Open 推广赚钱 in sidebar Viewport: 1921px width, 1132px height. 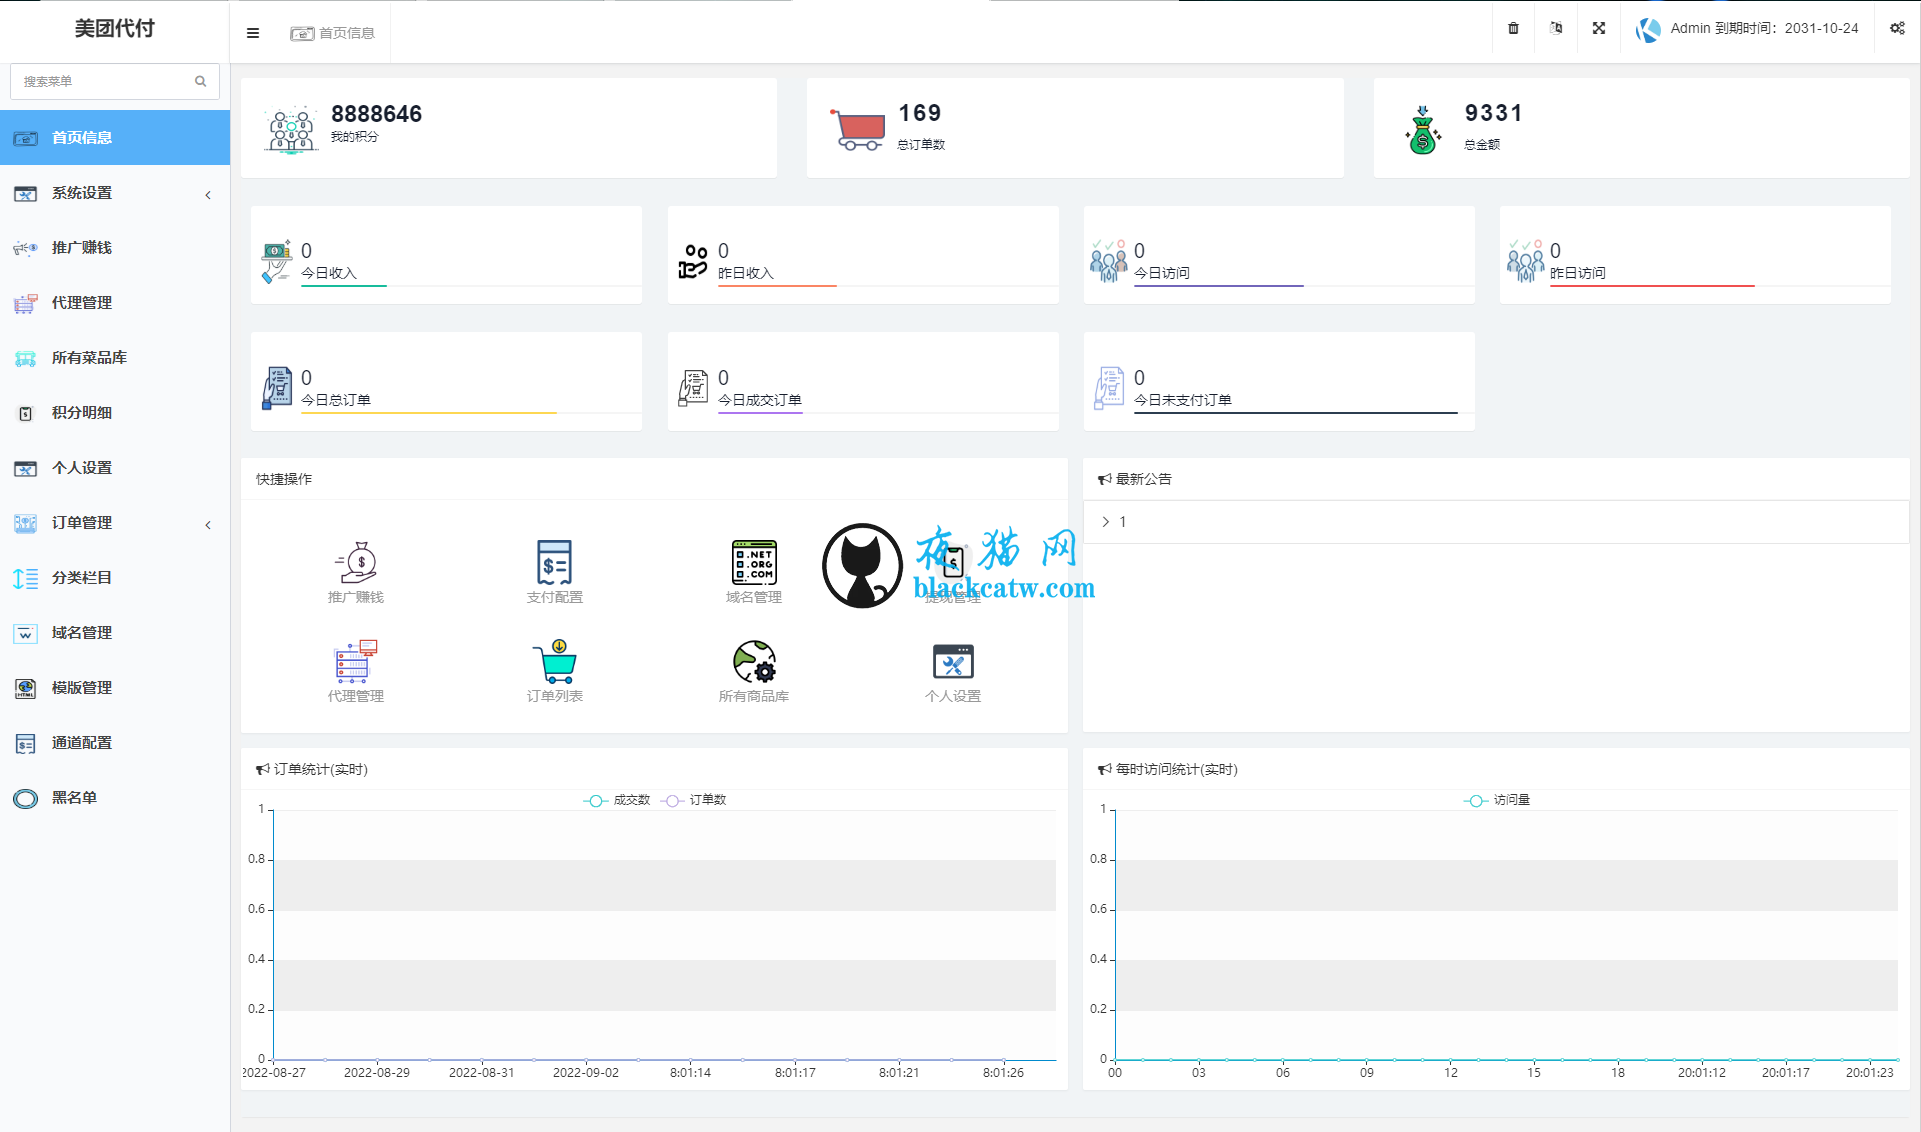(115, 247)
